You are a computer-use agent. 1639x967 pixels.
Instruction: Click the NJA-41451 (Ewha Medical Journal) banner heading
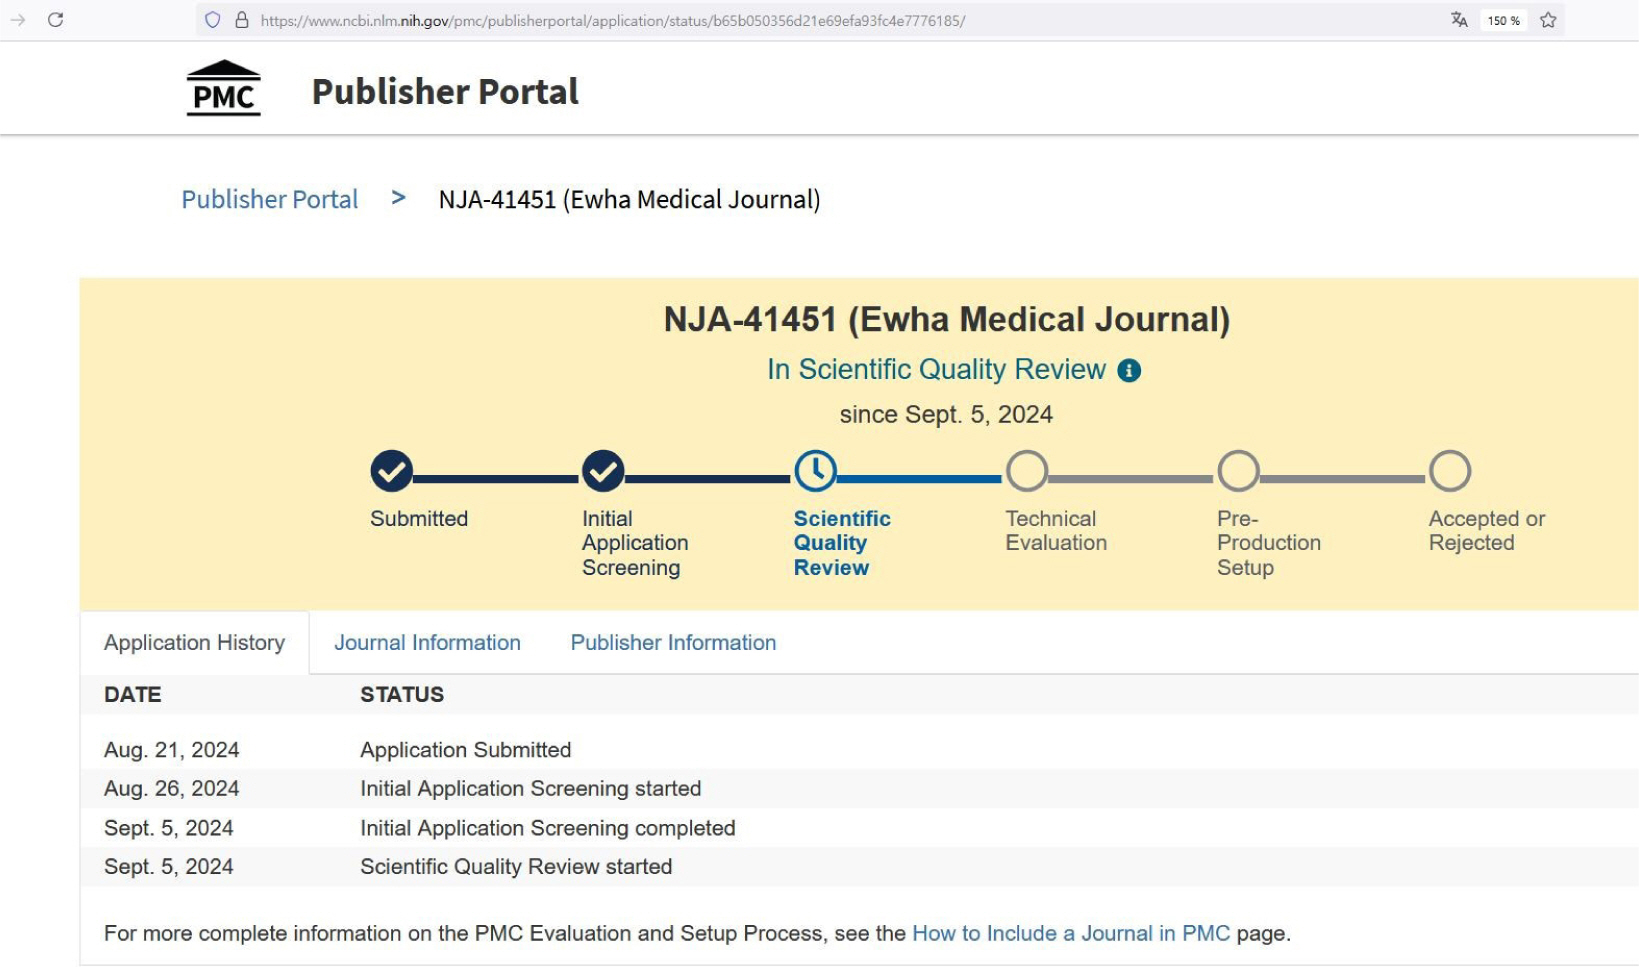(946, 319)
